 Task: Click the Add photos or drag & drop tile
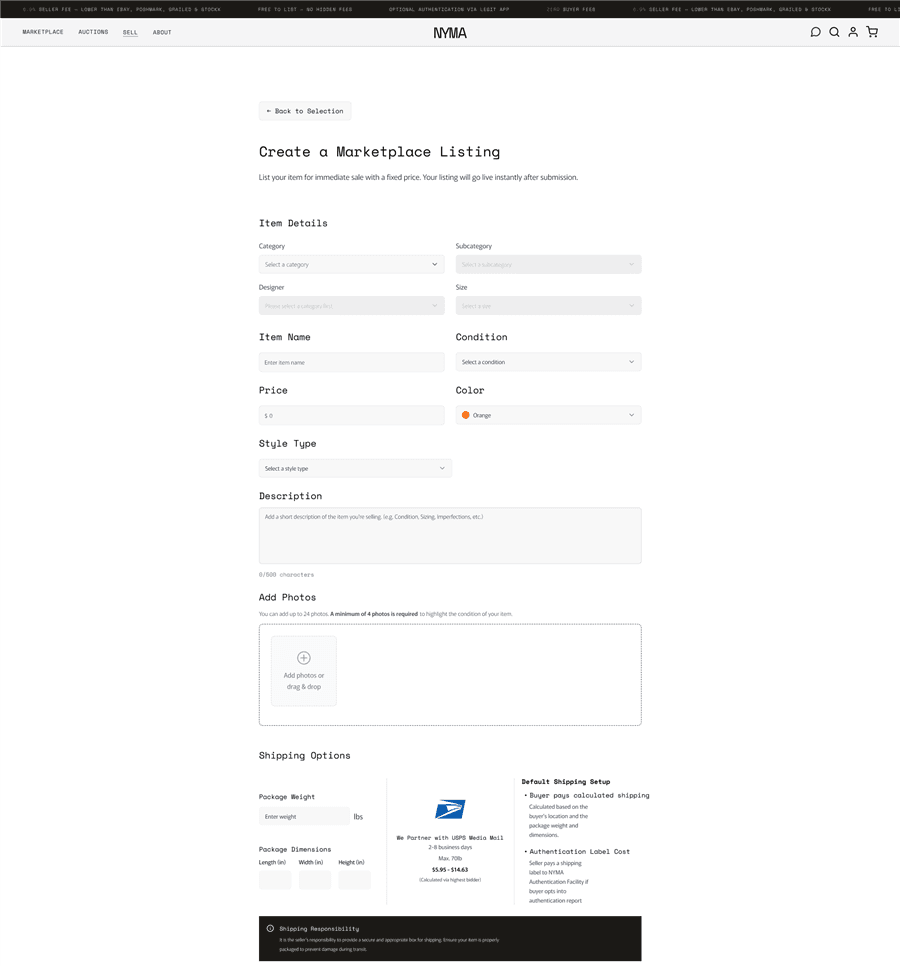click(x=304, y=671)
